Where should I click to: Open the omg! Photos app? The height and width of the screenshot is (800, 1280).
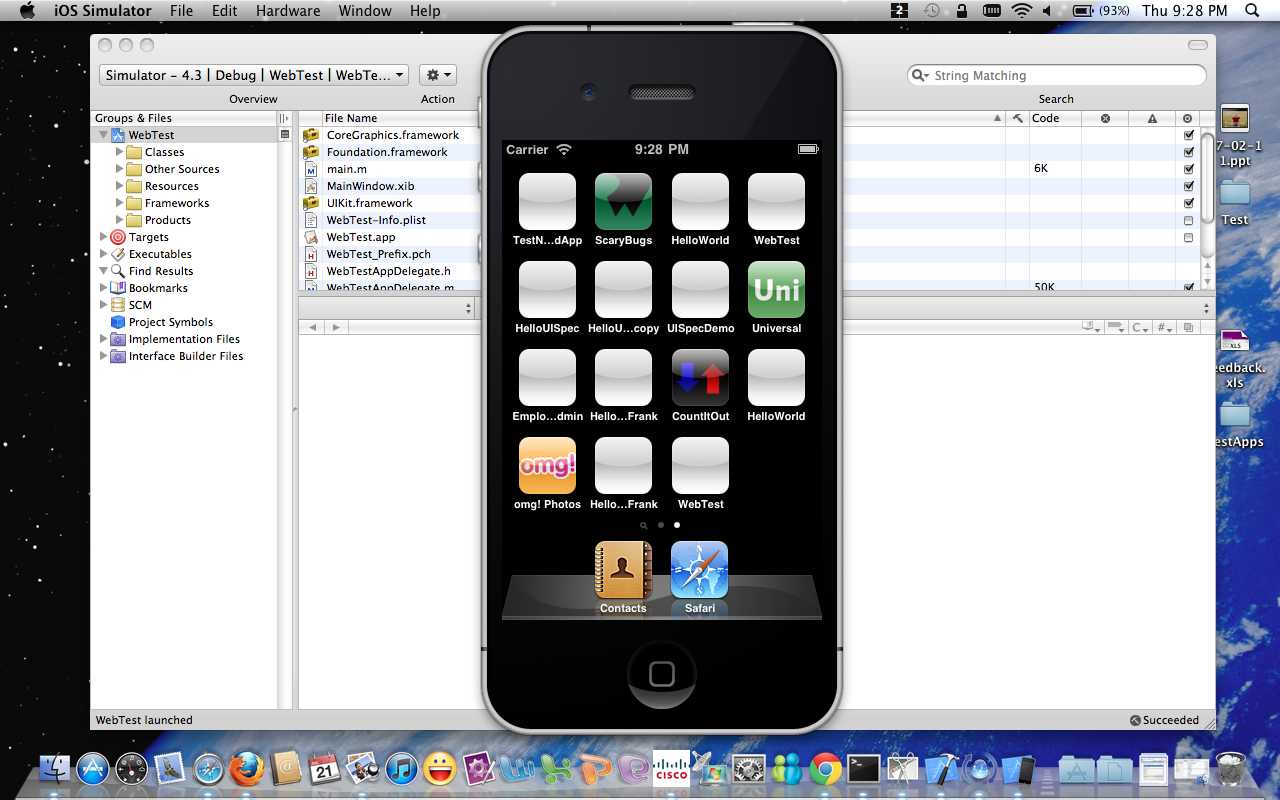point(547,465)
